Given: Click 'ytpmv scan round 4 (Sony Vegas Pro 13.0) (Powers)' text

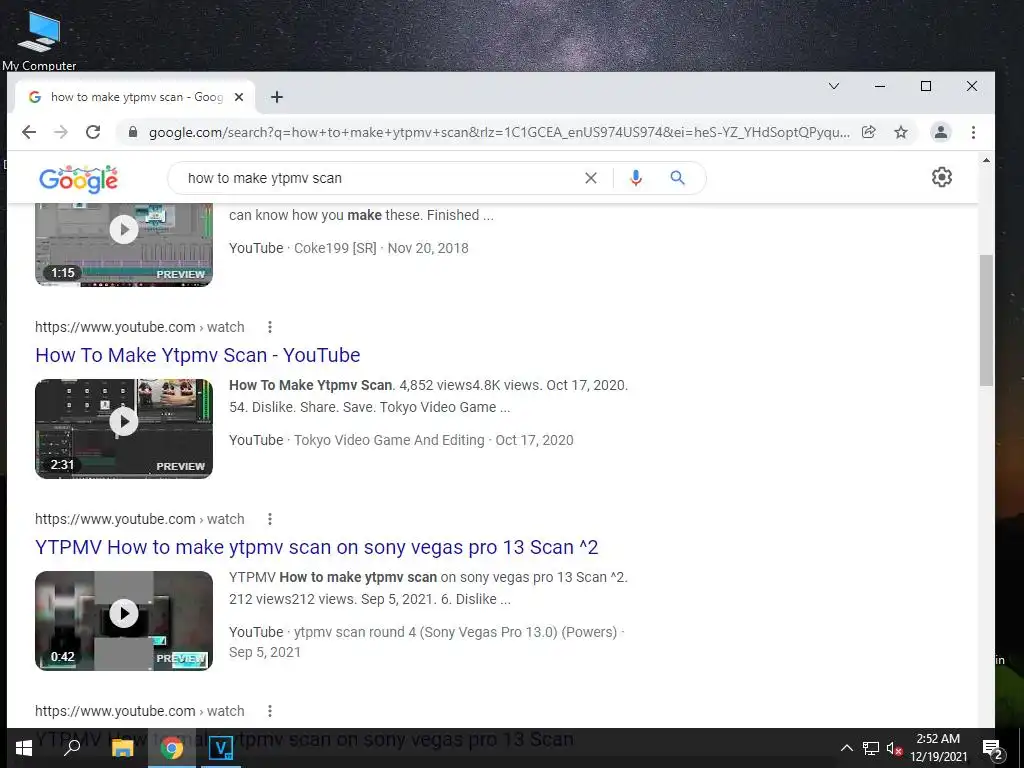Looking at the screenshot, I should coord(455,632).
